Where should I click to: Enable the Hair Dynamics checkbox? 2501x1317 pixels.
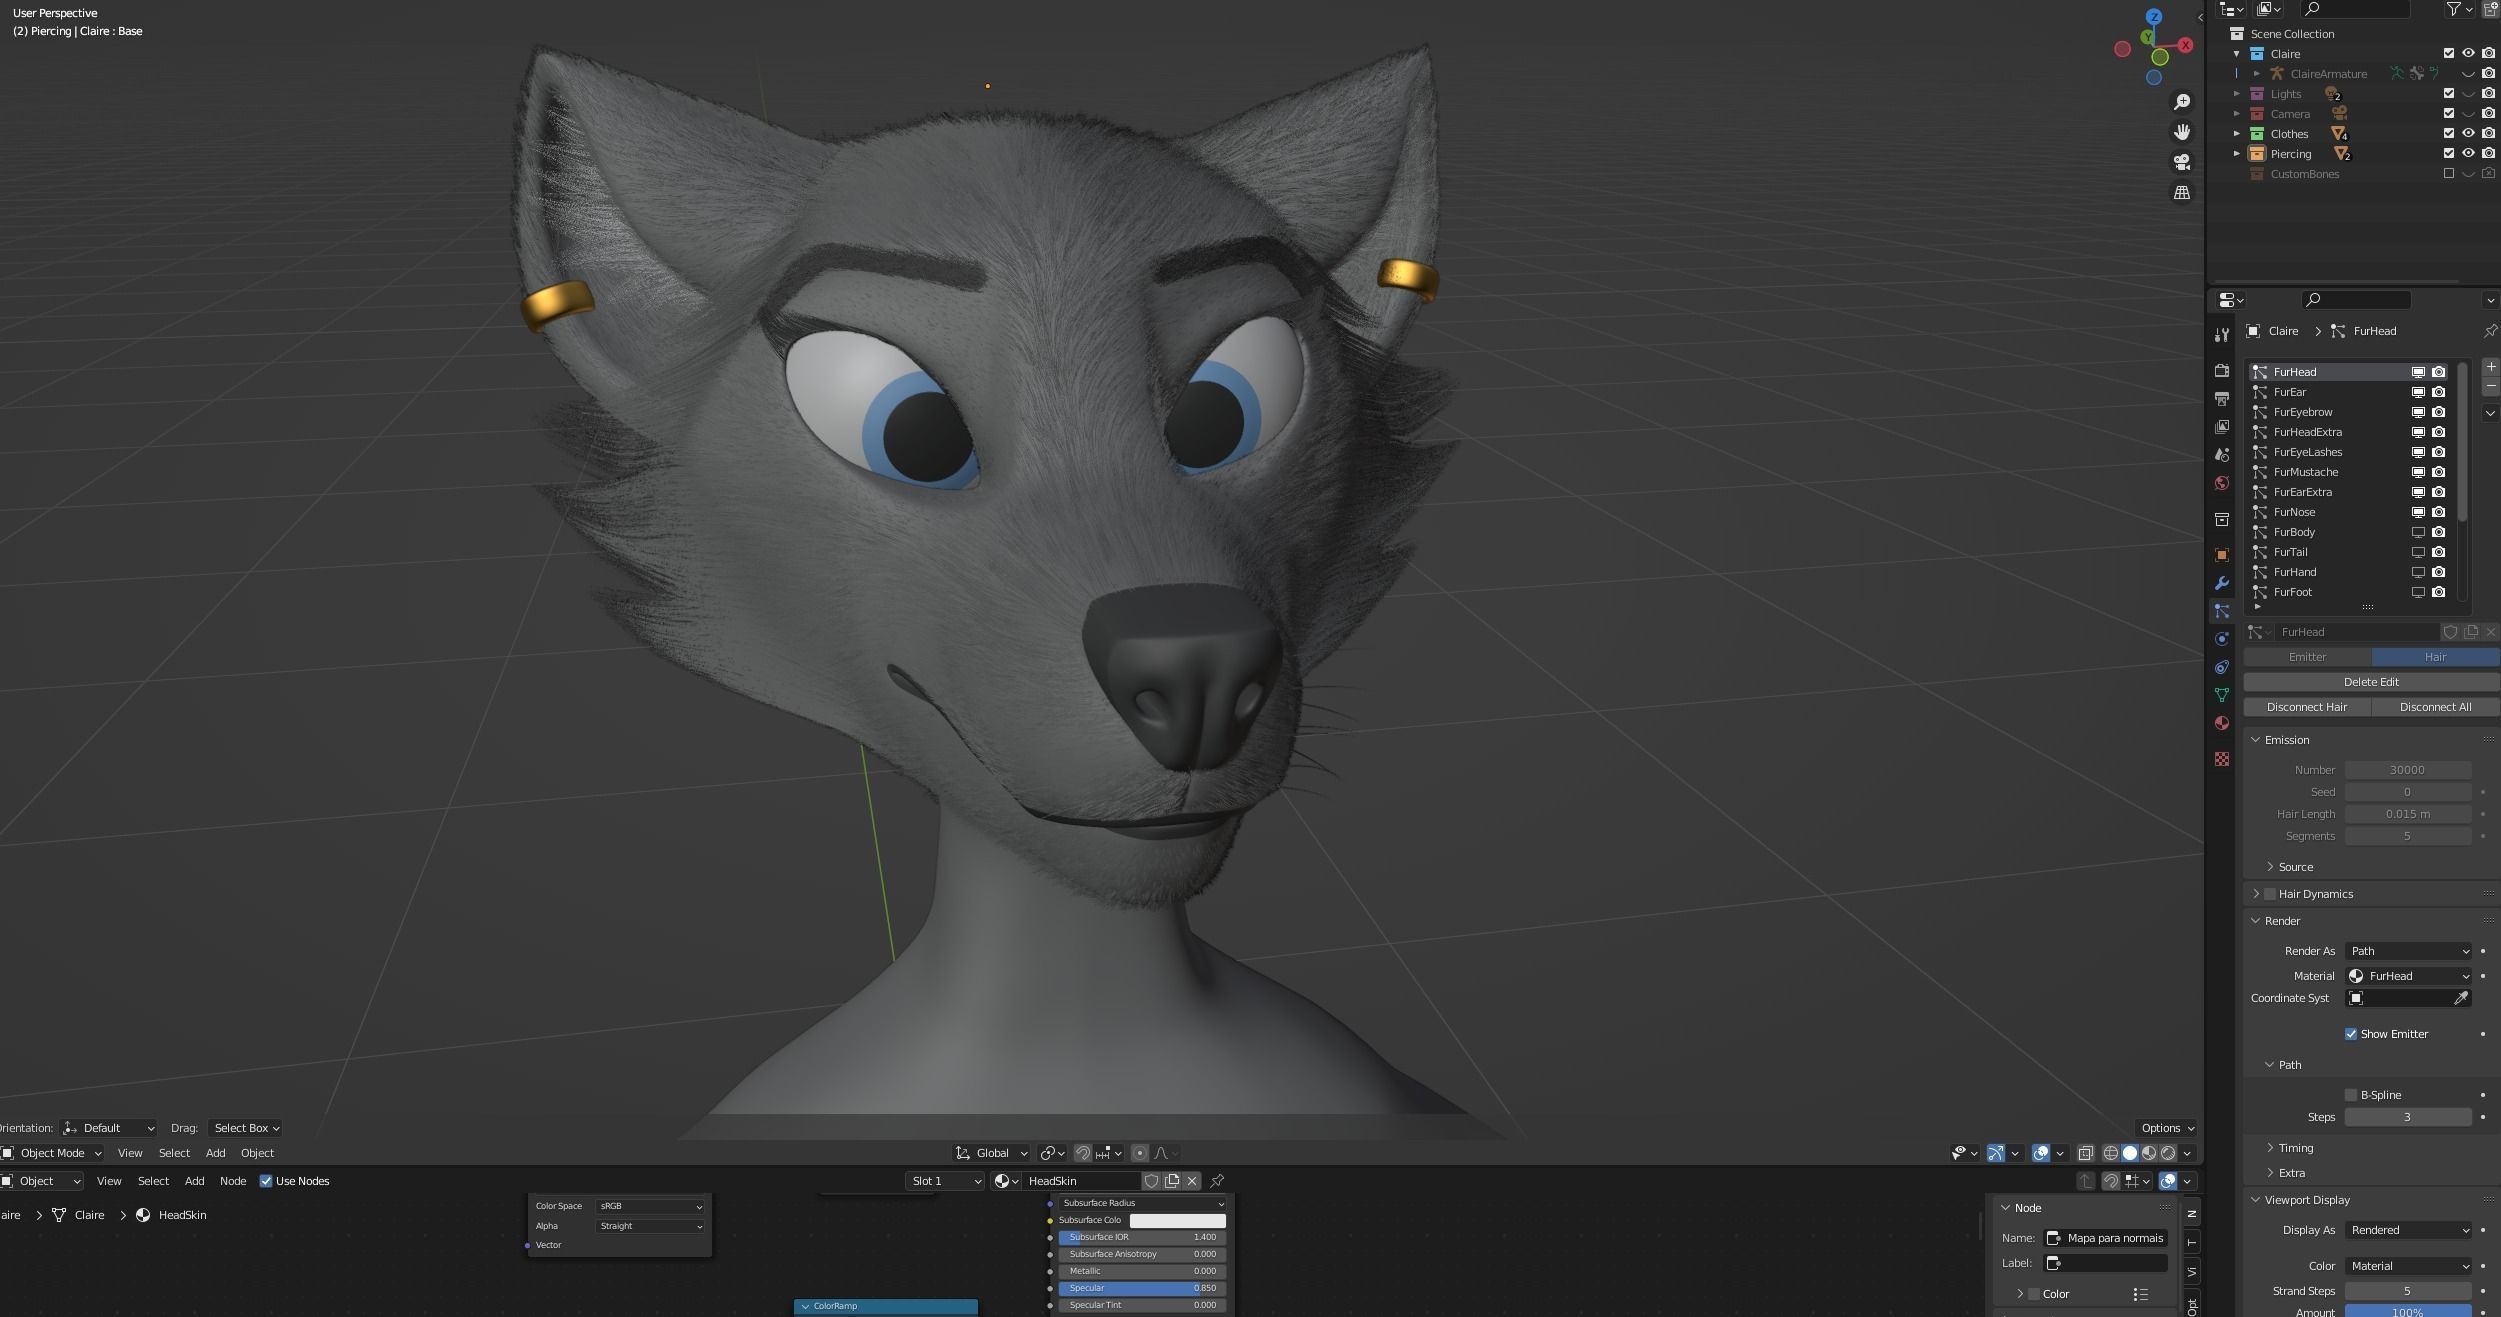2270,894
